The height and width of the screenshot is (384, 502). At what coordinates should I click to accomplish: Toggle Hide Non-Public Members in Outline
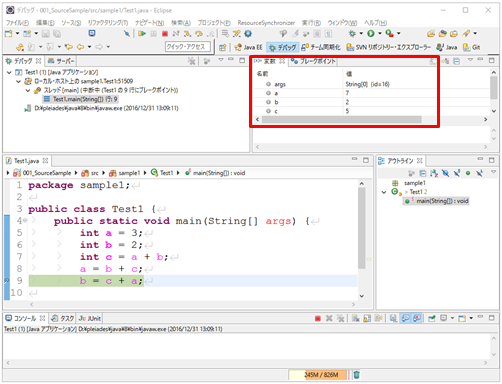click(x=468, y=173)
